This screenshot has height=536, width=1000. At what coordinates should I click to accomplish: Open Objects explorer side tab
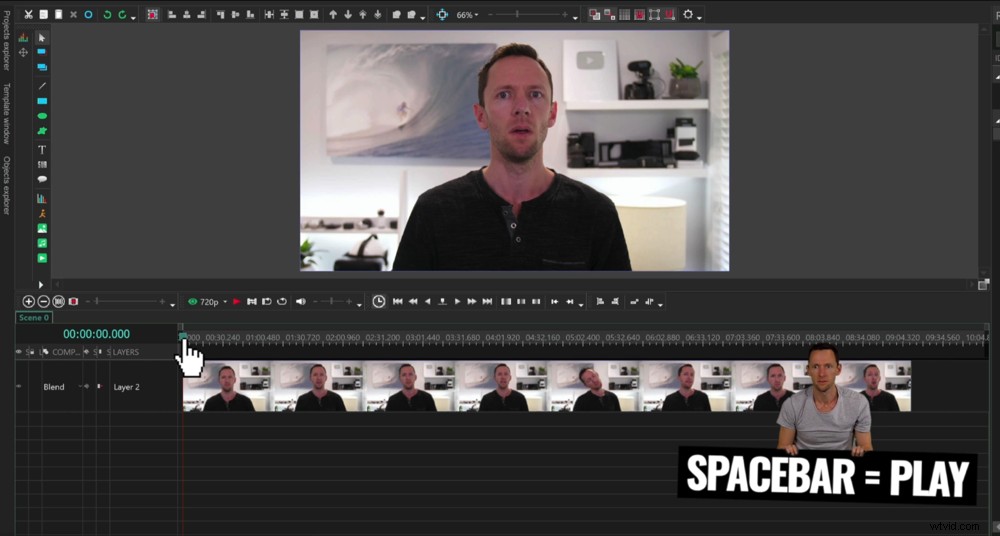pos(6,186)
